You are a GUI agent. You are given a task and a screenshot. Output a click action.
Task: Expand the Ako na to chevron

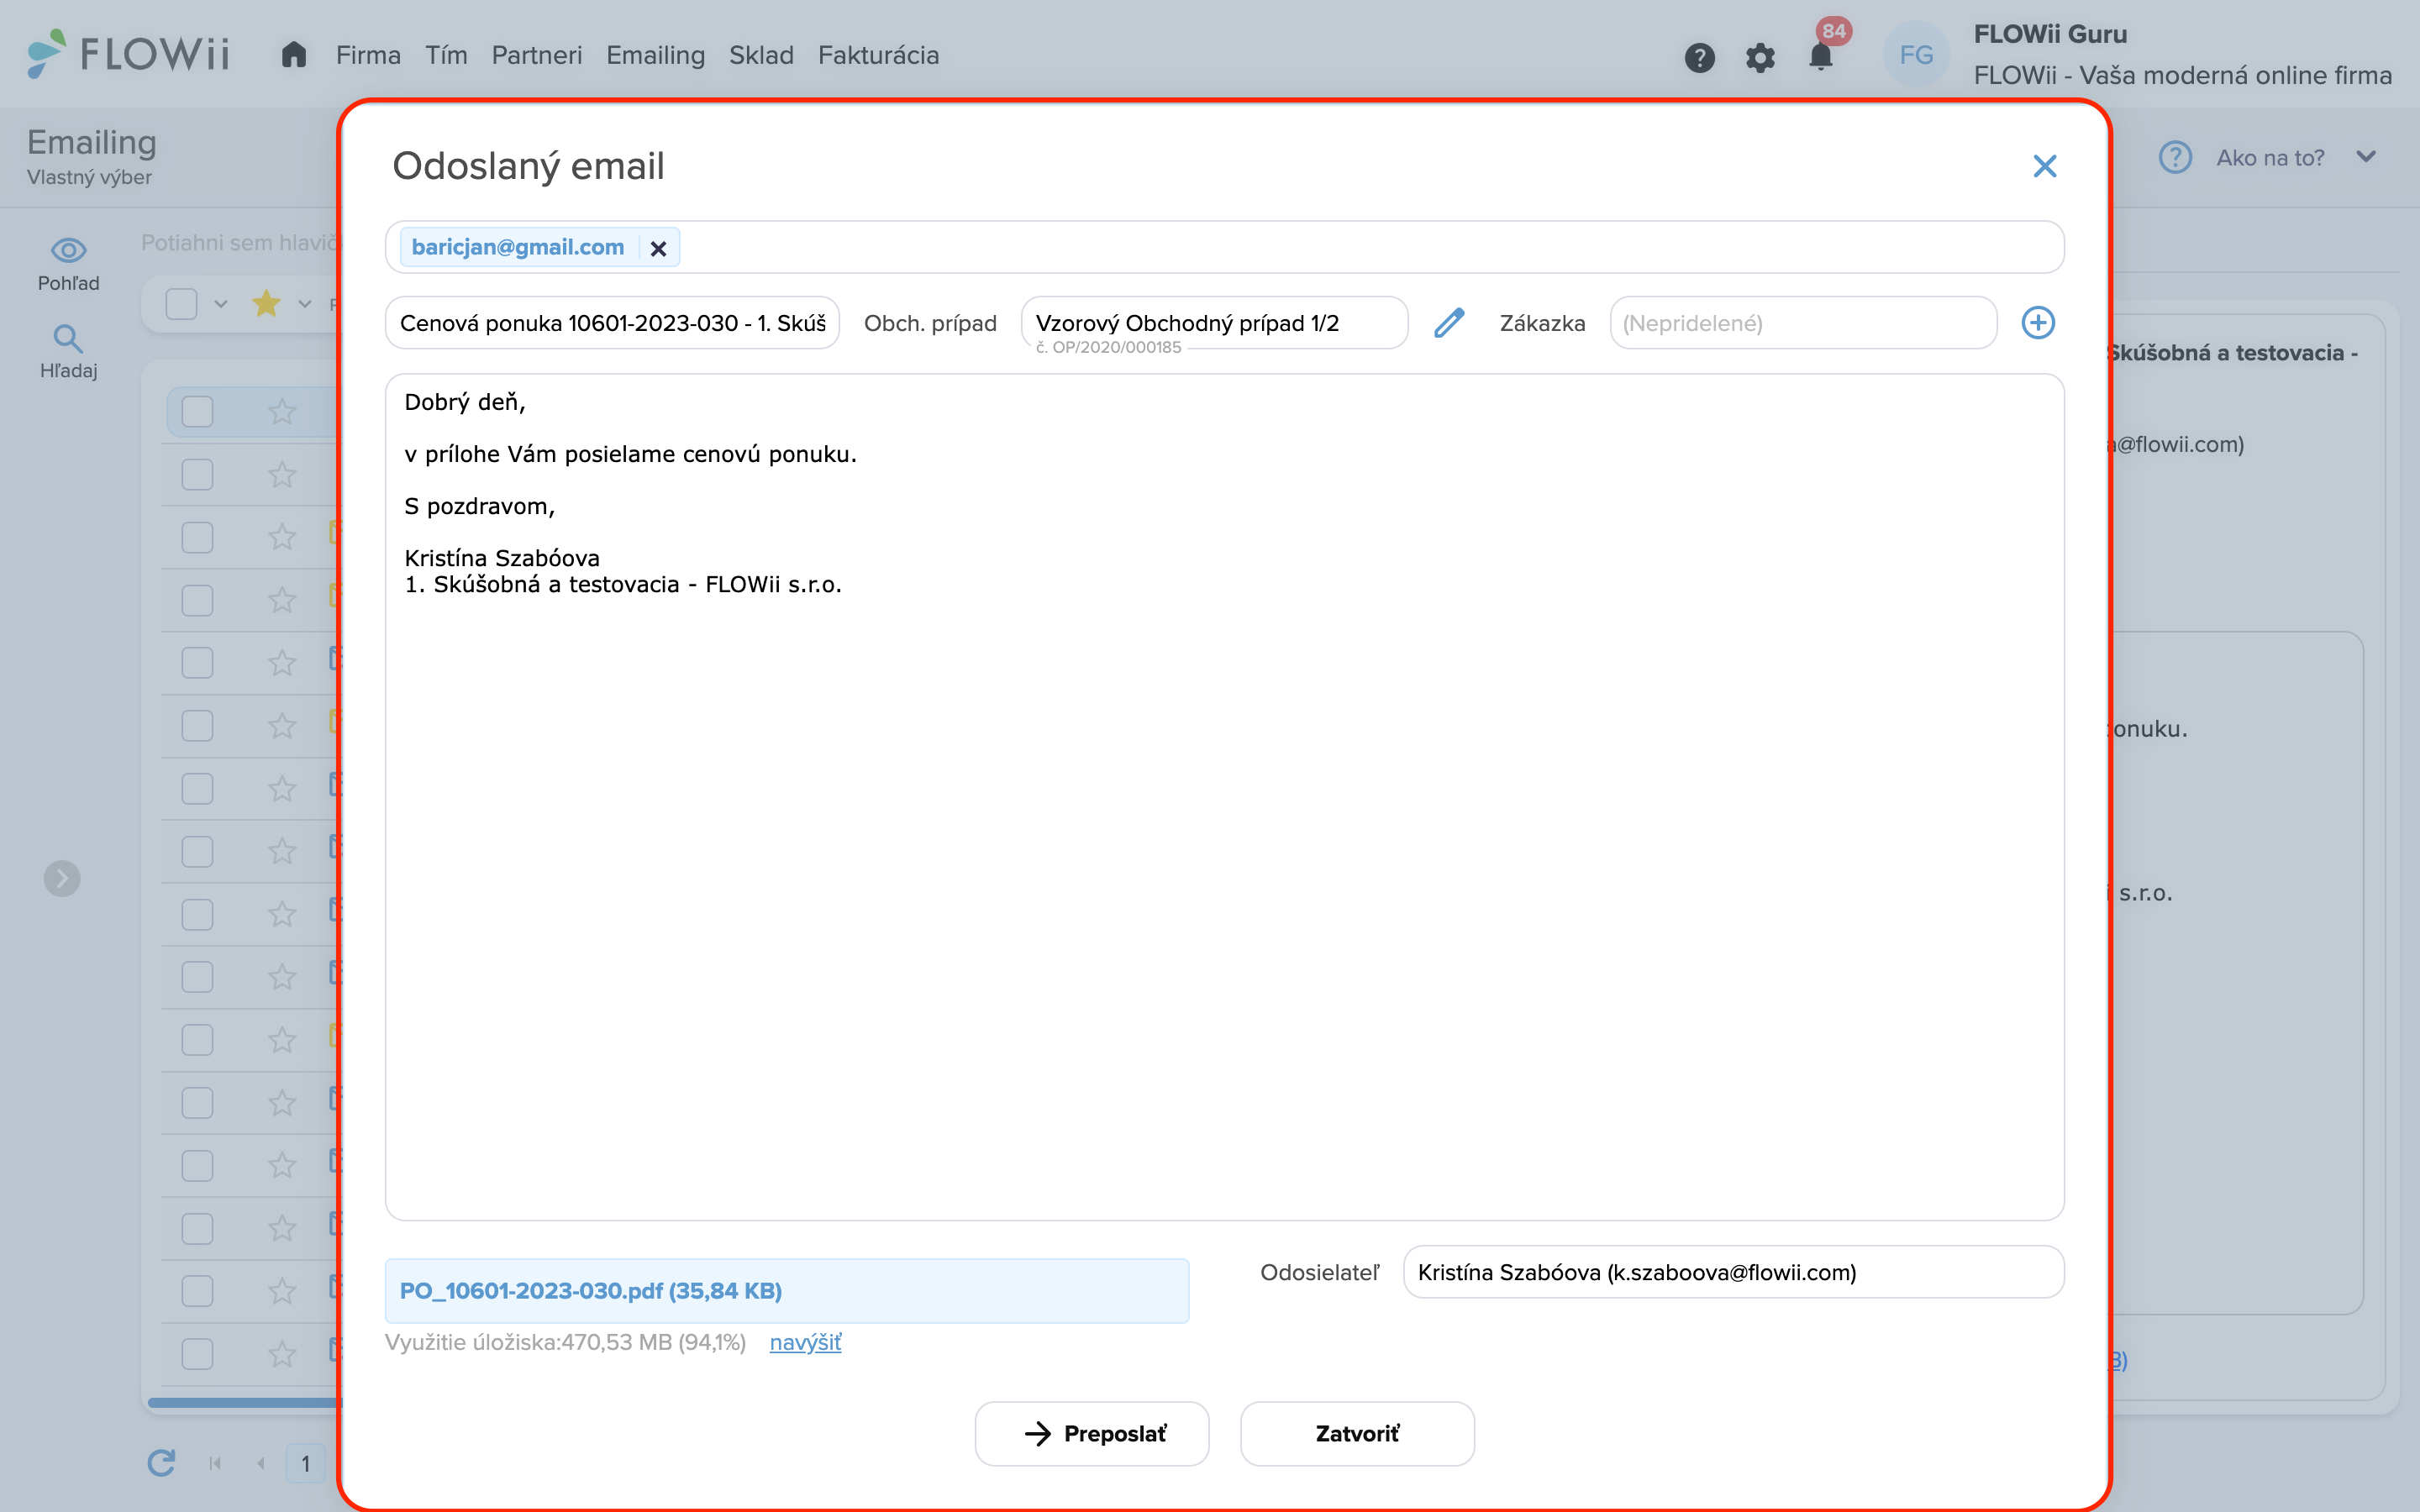click(x=2366, y=157)
